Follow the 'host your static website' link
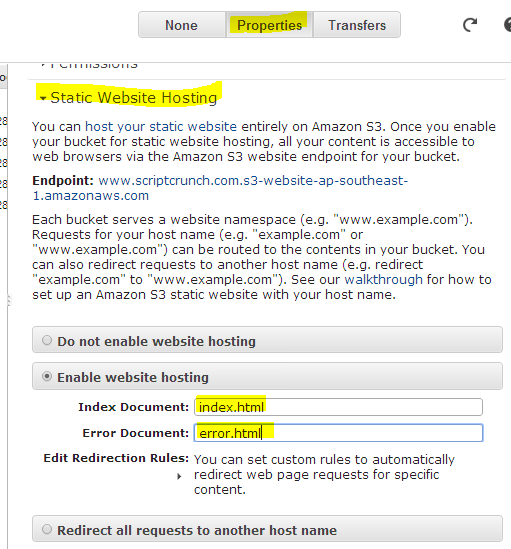The height and width of the screenshot is (549, 511). click(161, 126)
